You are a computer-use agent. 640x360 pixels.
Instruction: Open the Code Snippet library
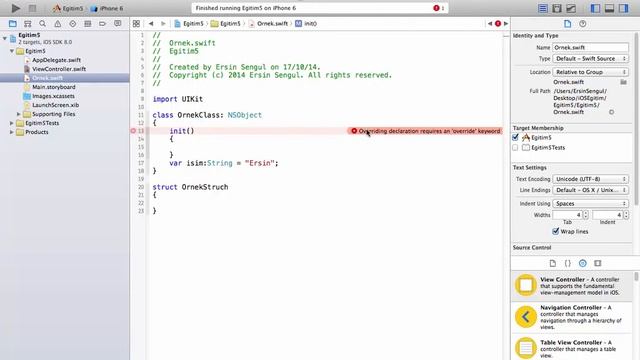[x=568, y=263]
